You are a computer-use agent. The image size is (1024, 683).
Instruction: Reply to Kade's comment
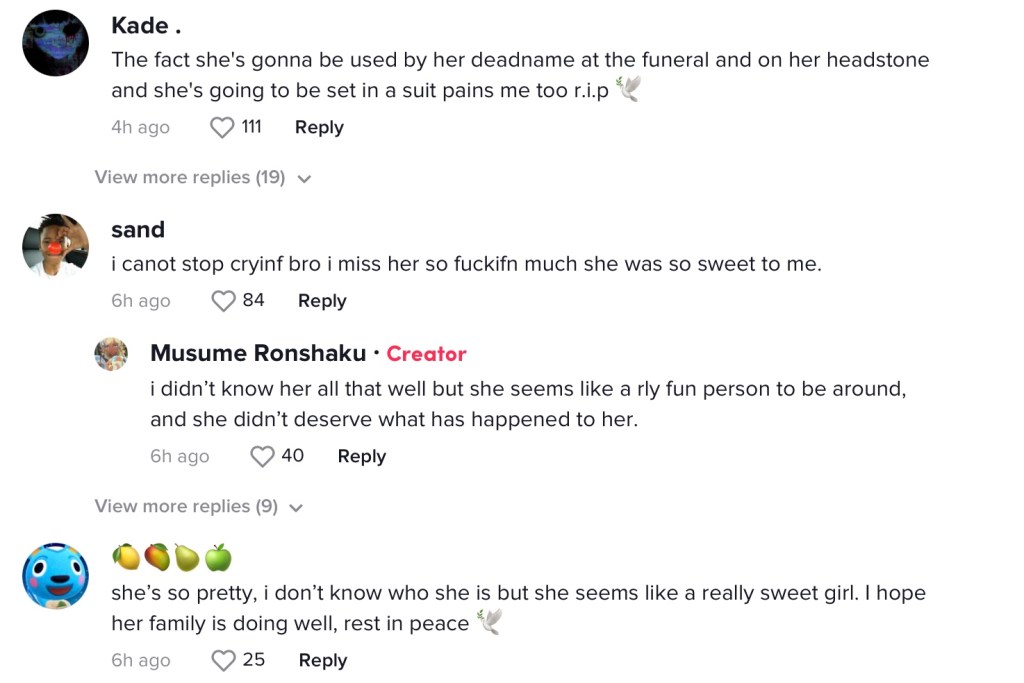tap(319, 127)
